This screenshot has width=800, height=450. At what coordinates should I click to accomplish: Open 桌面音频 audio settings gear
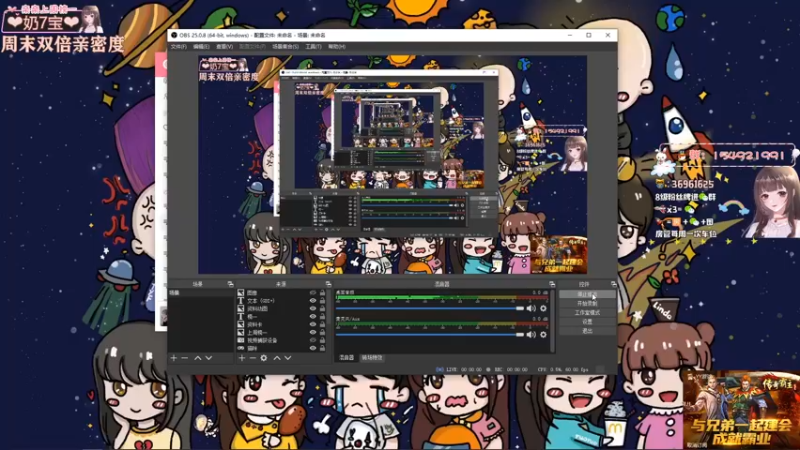coord(543,308)
